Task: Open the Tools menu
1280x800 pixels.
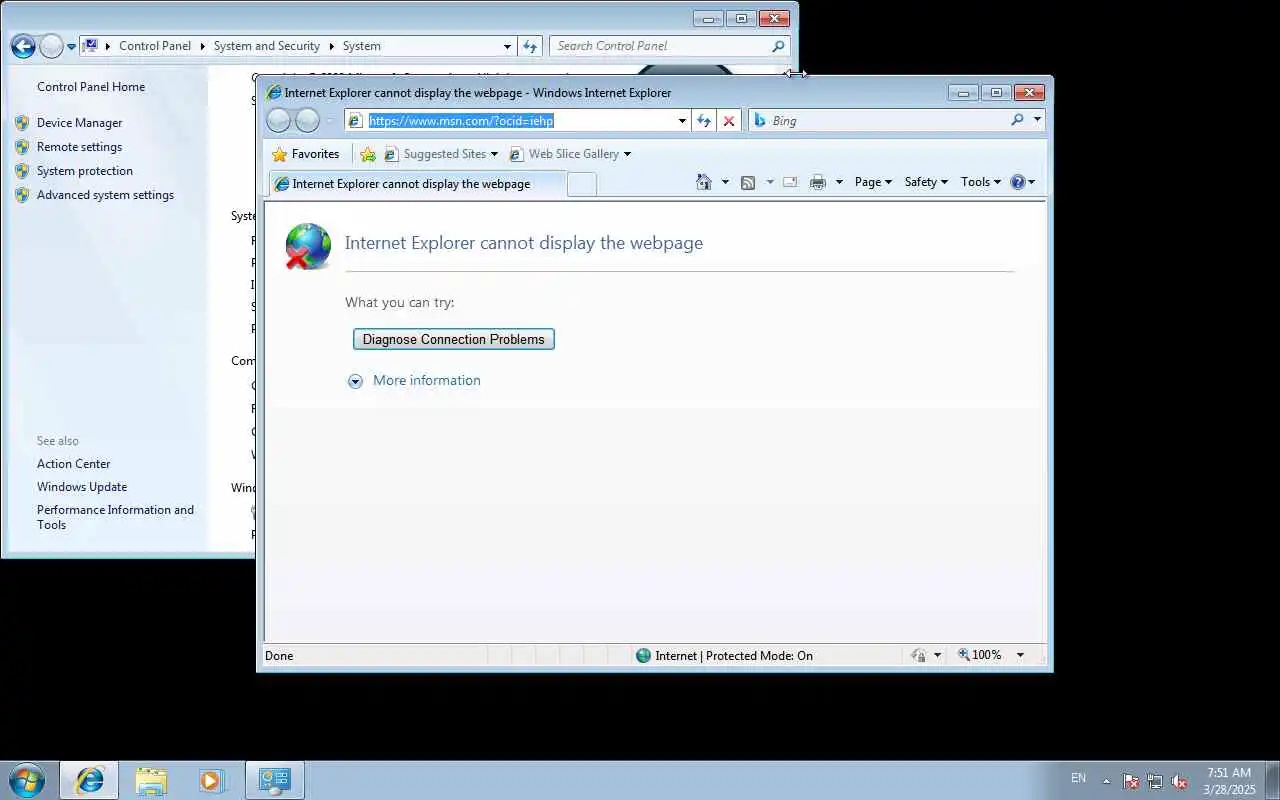Action: (981, 182)
